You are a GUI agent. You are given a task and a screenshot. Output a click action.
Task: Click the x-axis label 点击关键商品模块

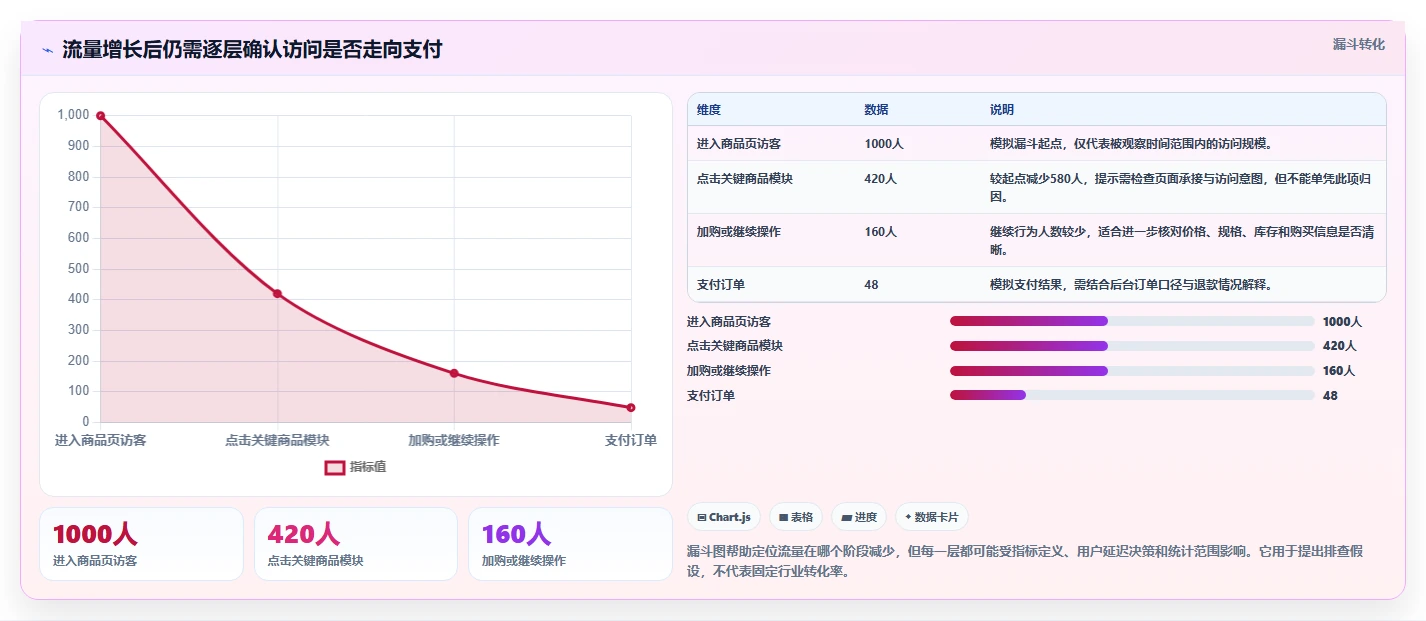click(x=277, y=440)
